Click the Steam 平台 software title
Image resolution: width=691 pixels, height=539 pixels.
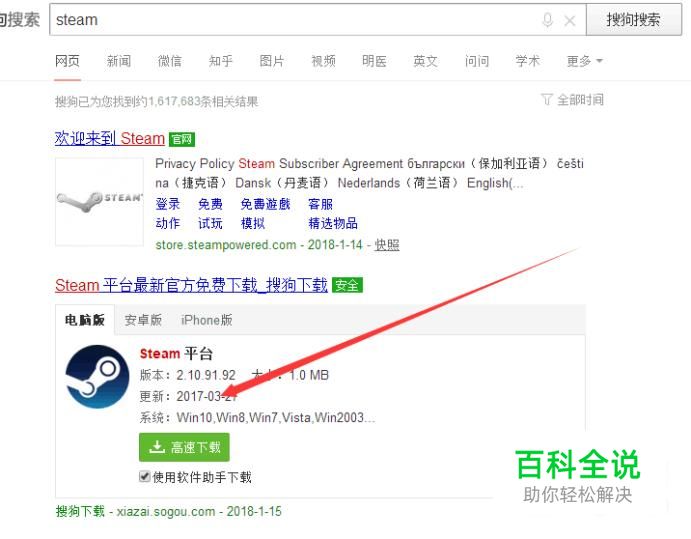[176, 353]
